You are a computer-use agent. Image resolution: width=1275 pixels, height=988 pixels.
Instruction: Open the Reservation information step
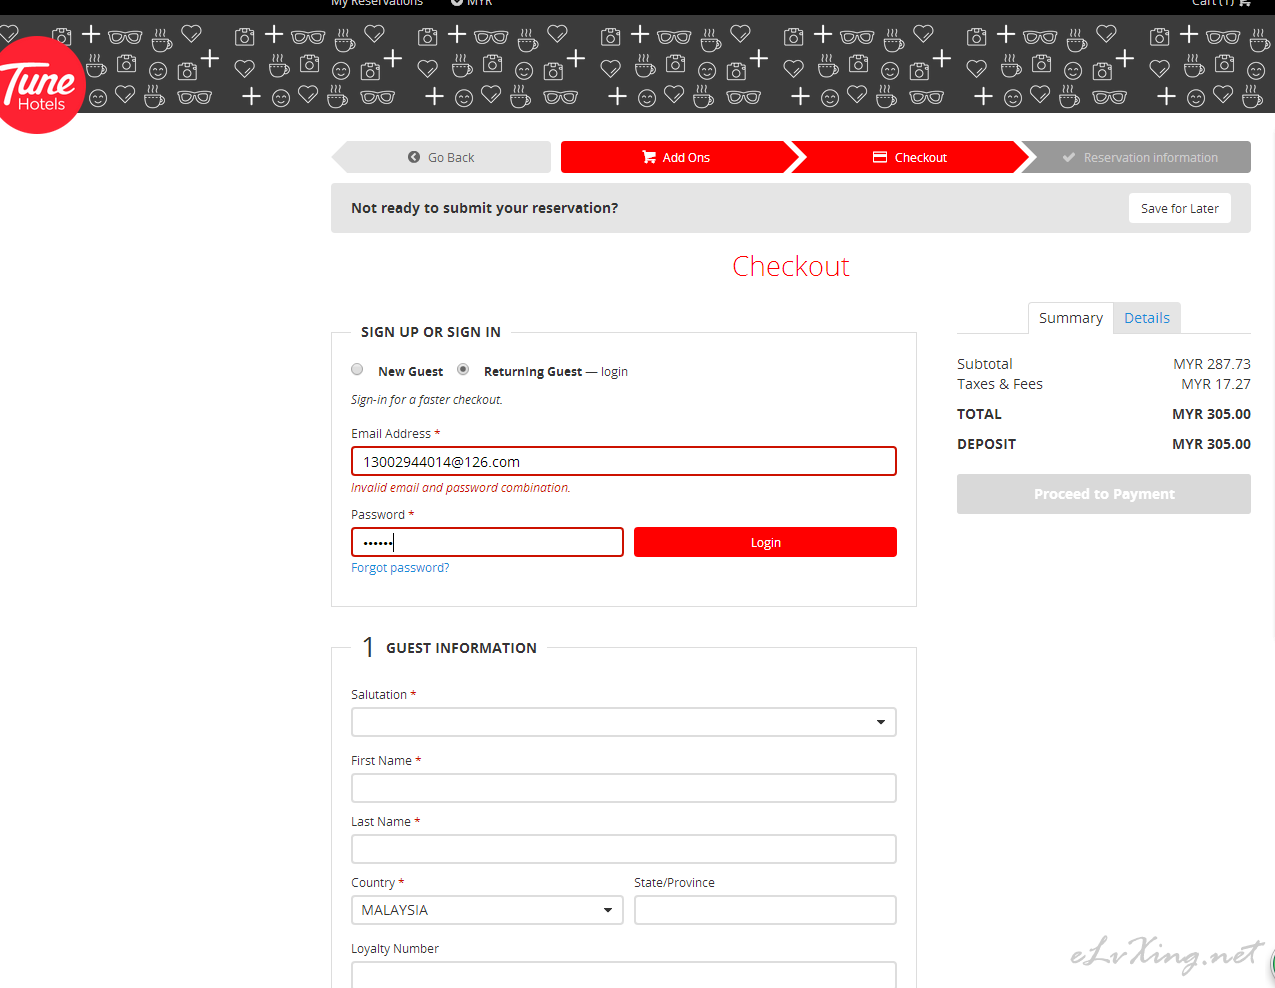click(1140, 157)
